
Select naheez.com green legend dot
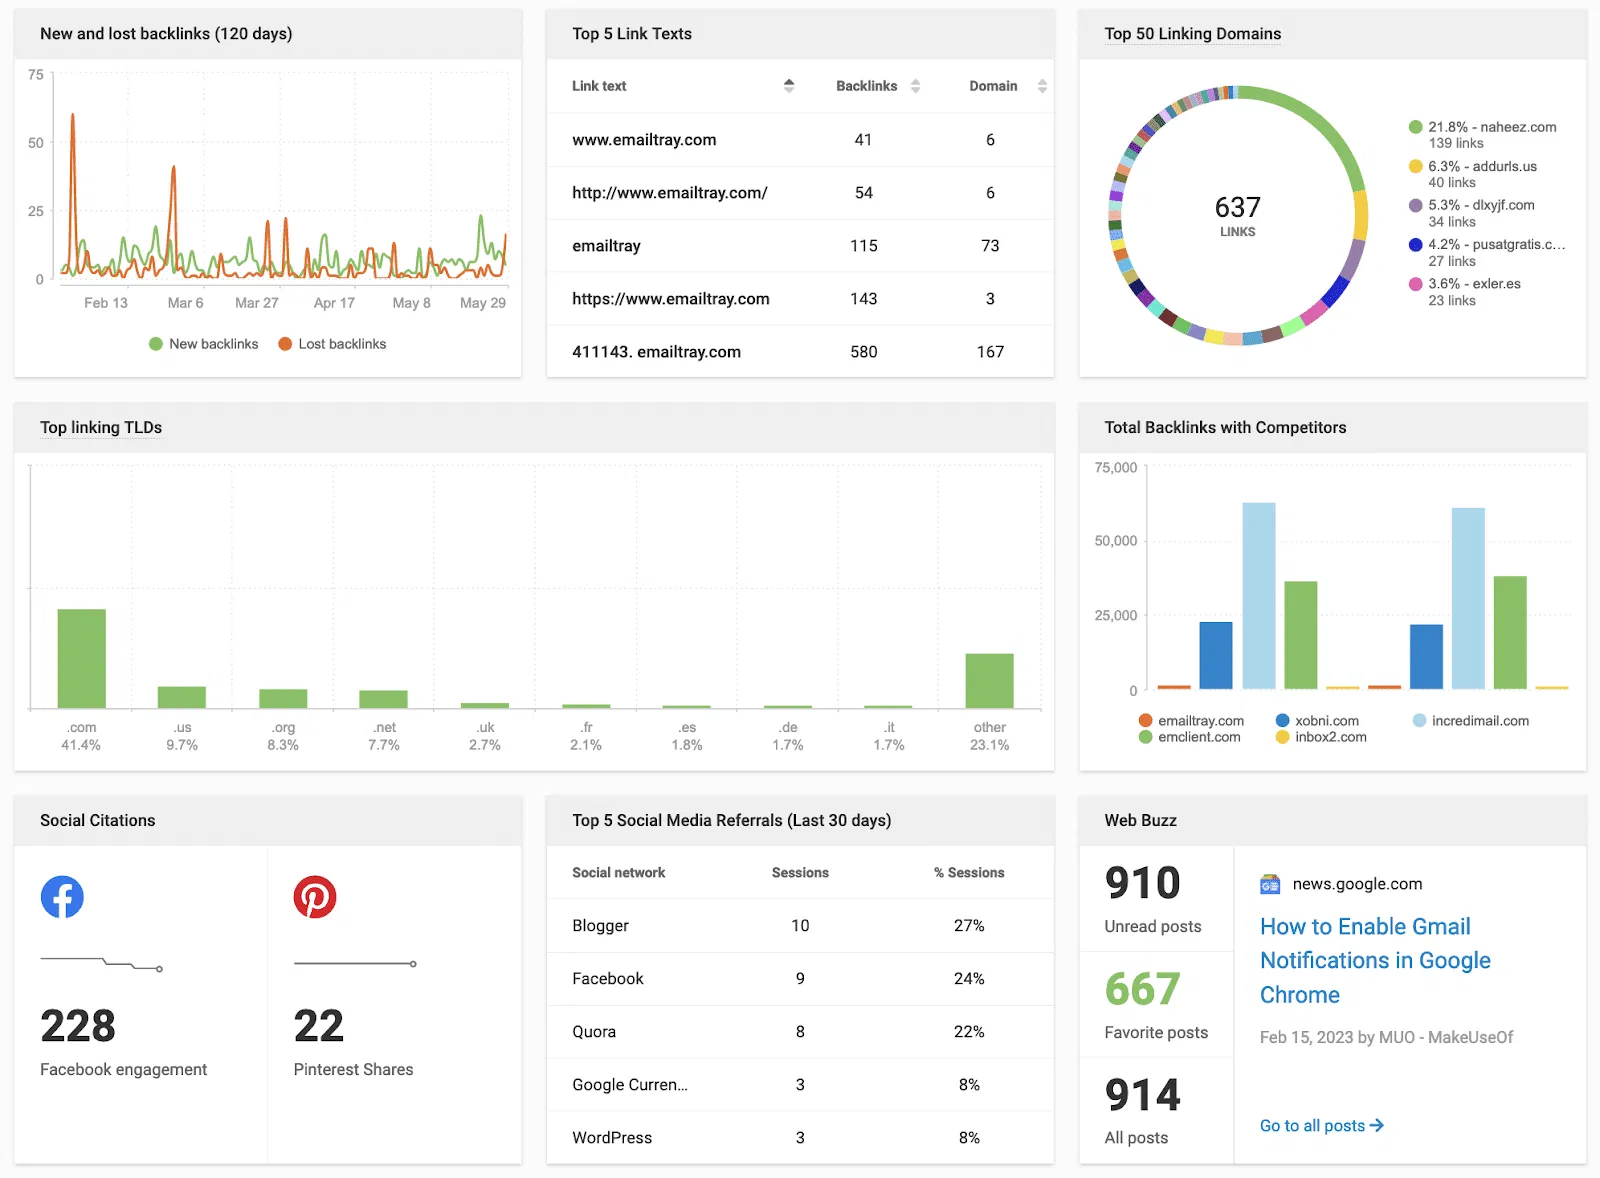tap(1415, 127)
